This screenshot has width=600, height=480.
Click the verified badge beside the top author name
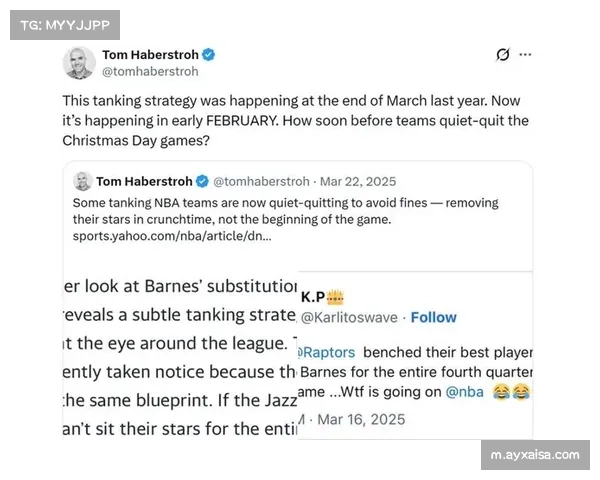click(x=209, y=55)
